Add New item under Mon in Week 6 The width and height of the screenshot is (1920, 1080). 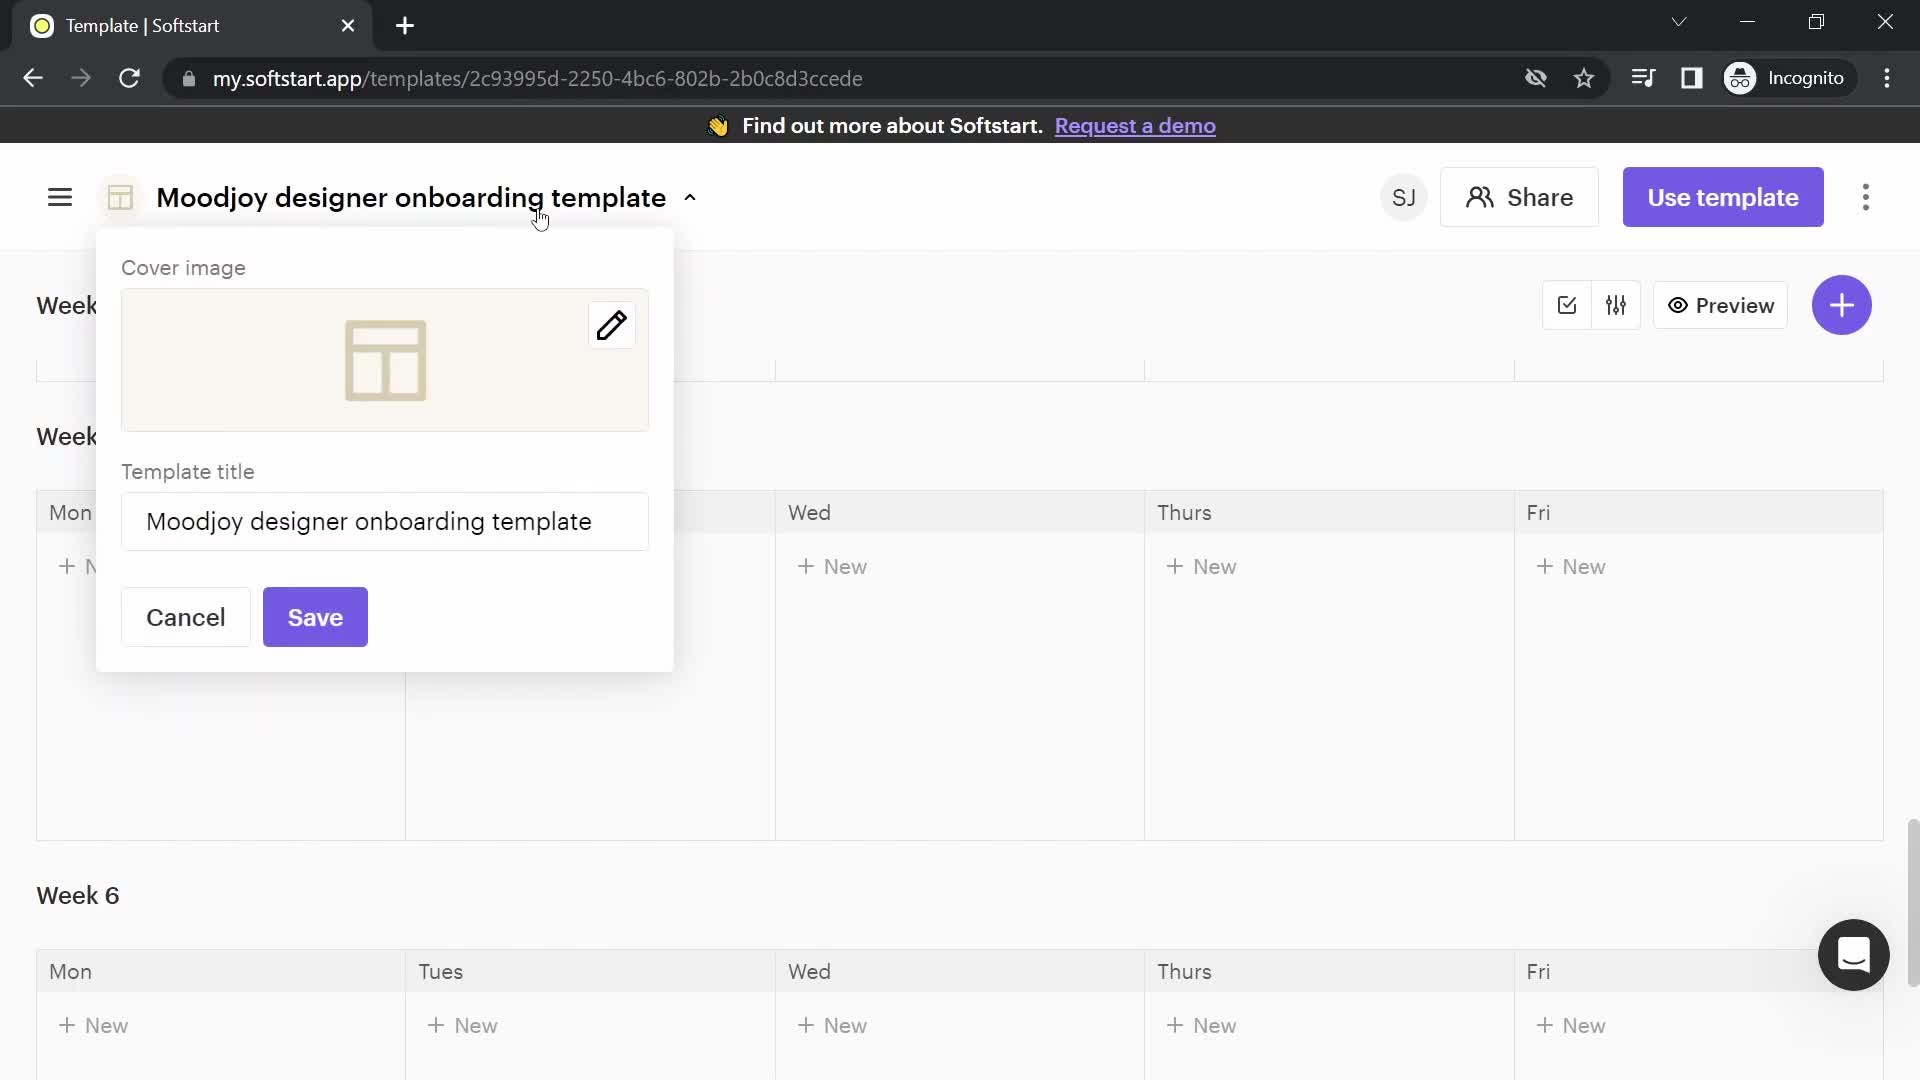tap(92, 1026)
